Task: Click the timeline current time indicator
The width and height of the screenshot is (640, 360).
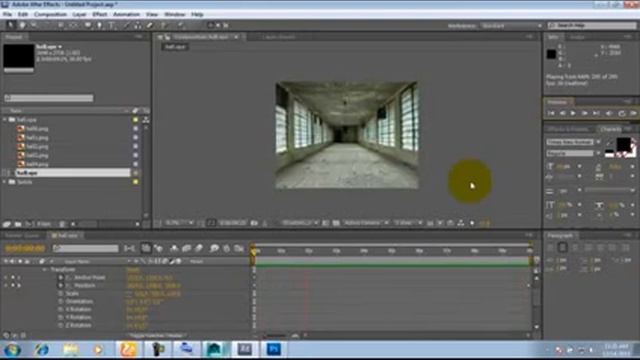Action: (x=253, y=251)
